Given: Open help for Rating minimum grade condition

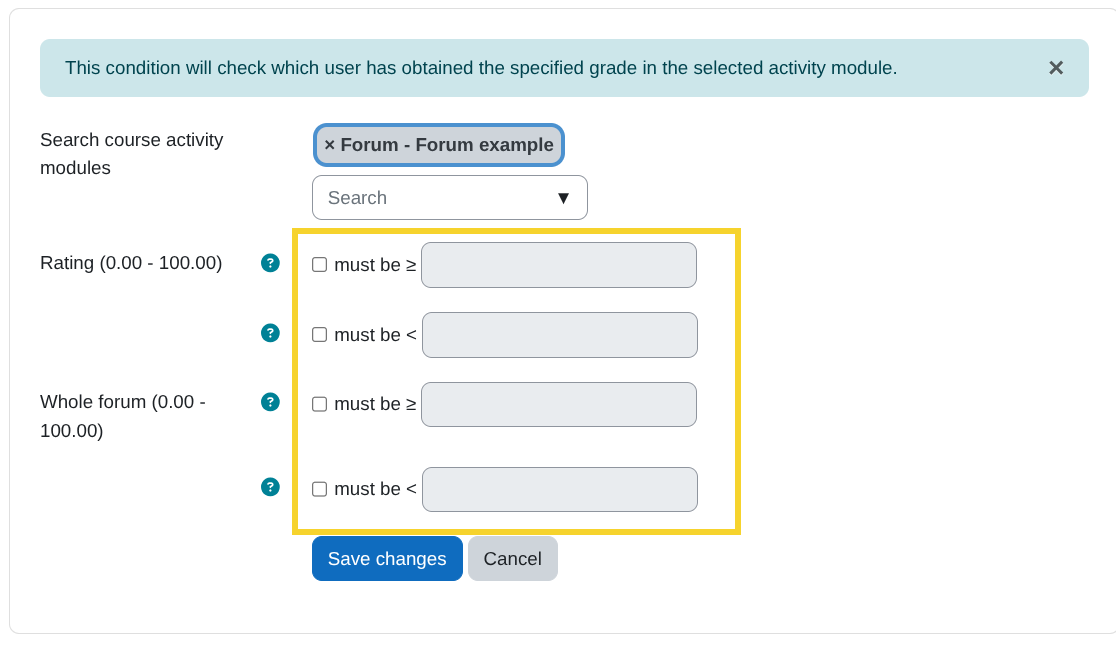Looking at the screenshot, I should [x=270, y=263].
